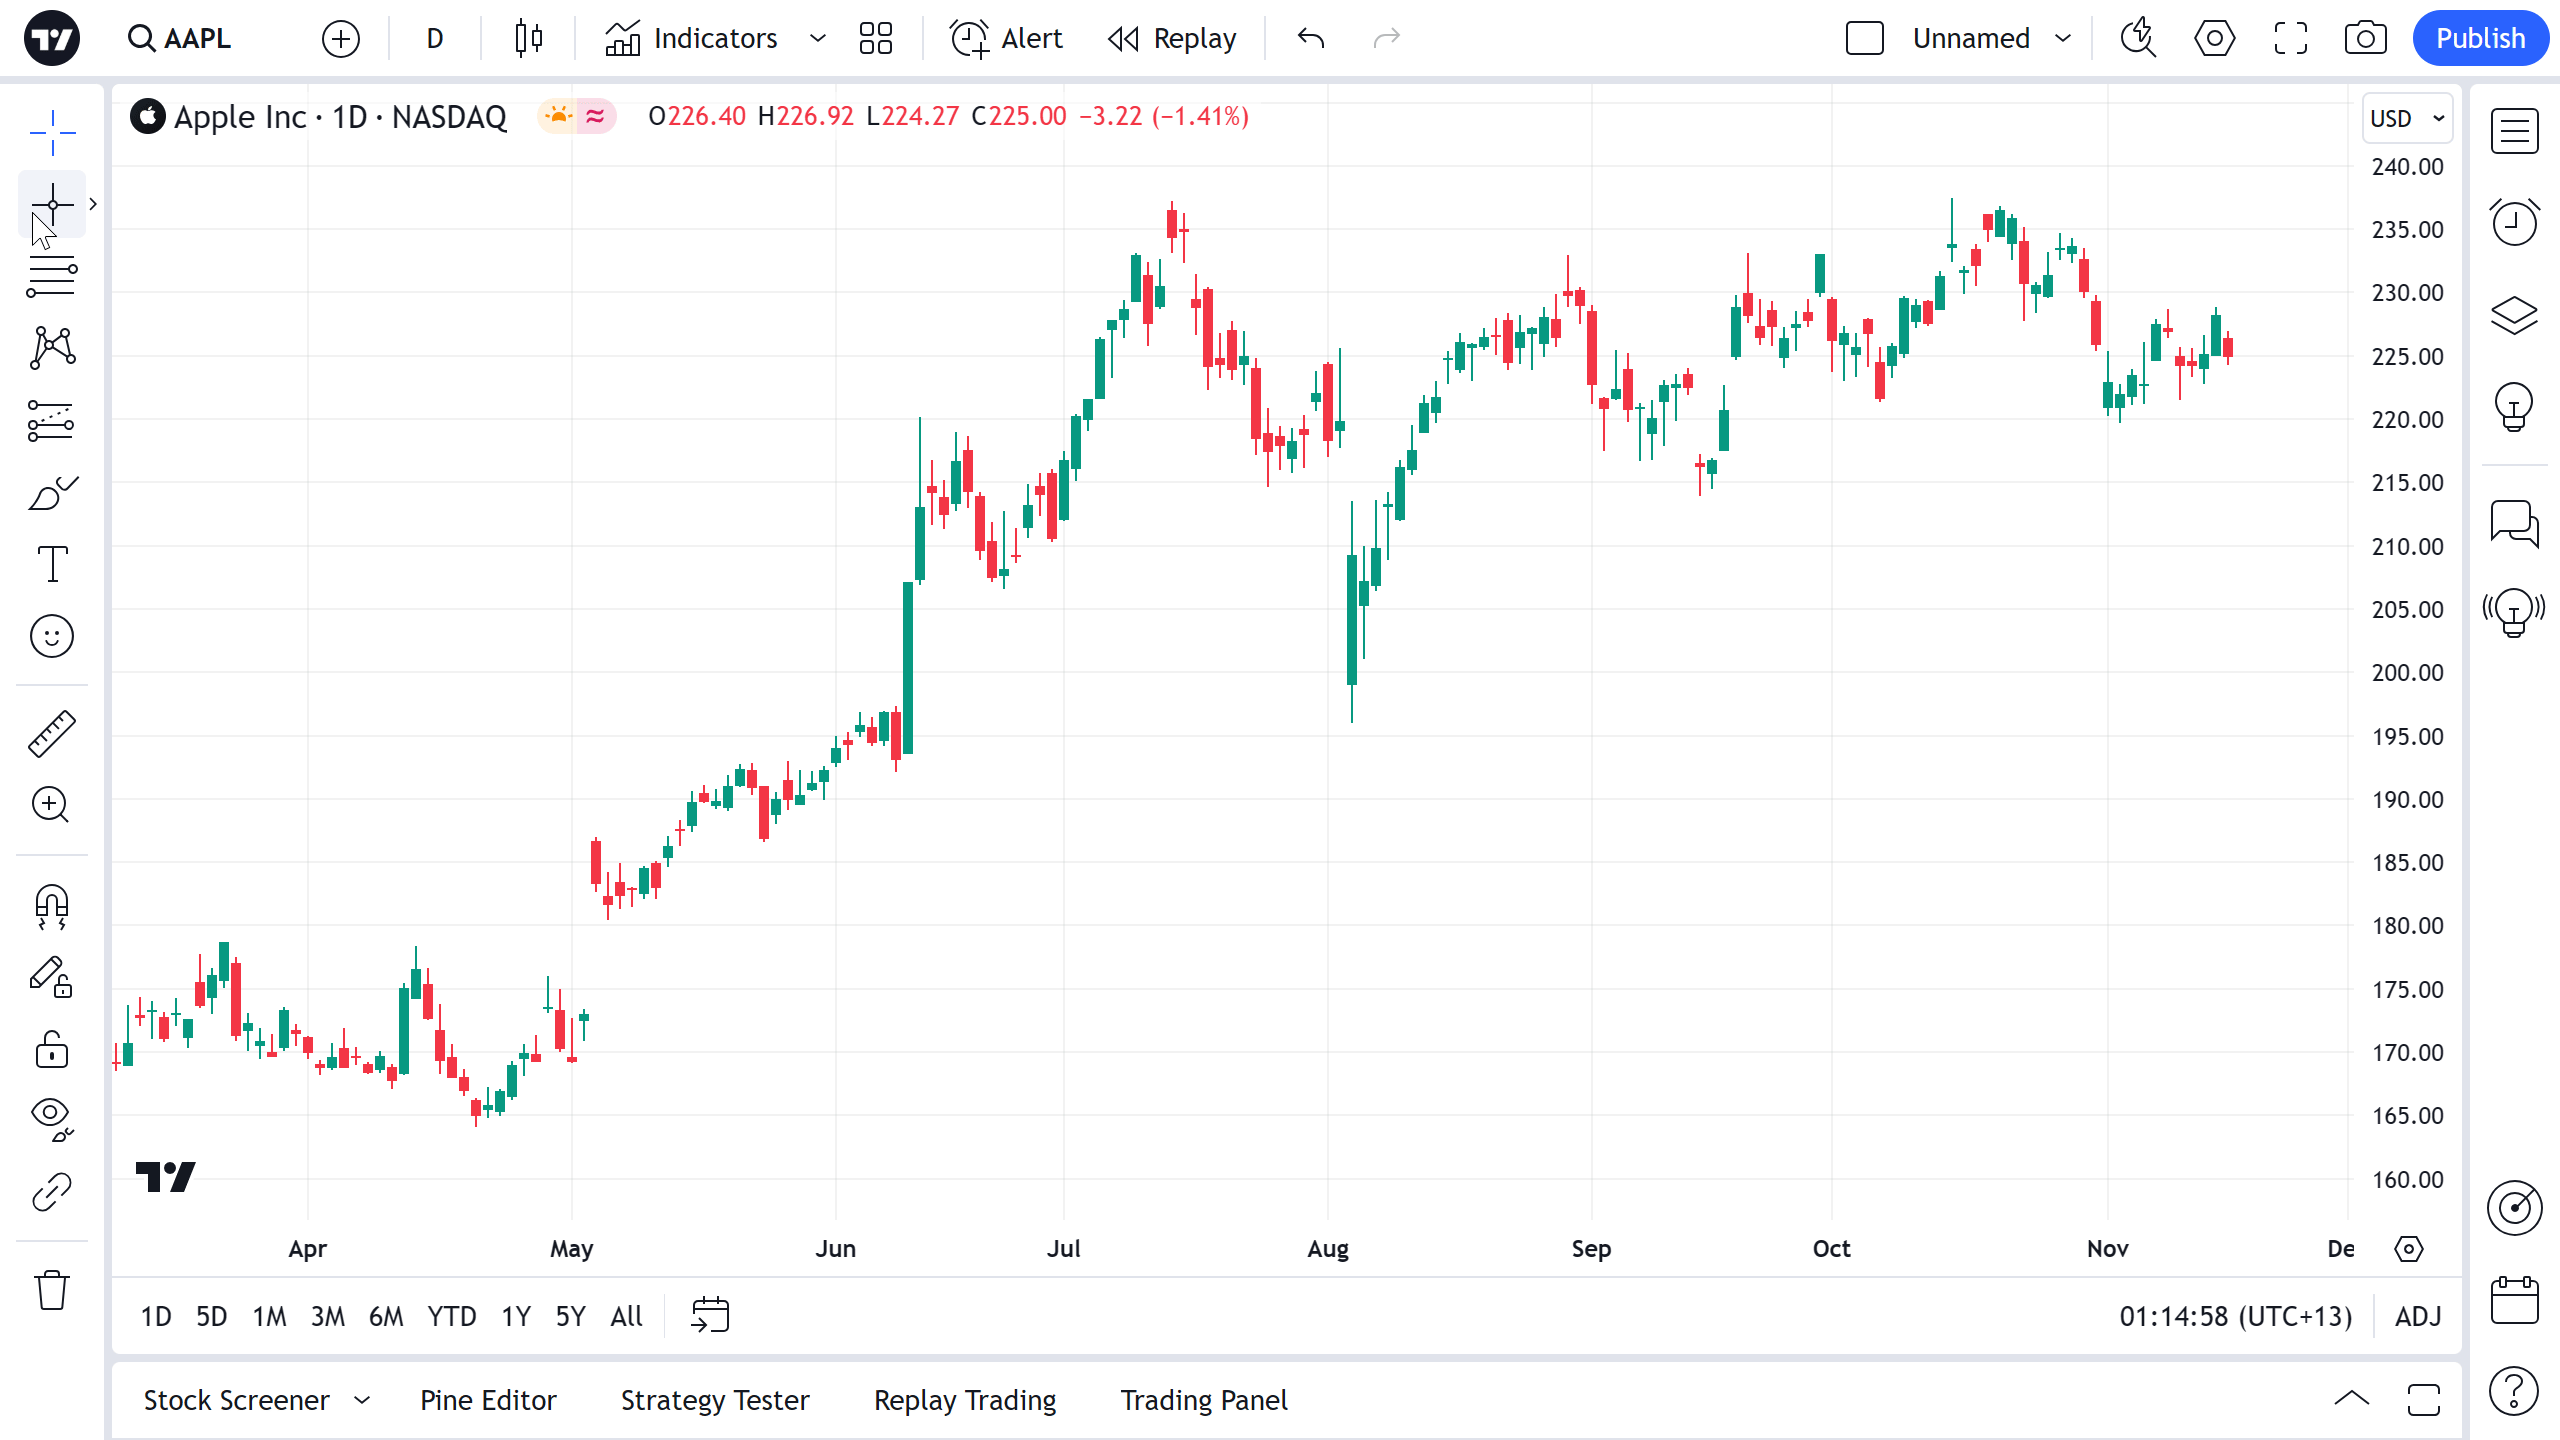This screenshot has height=1440, width=2560.
Task: Toggle Magnet mode on
Action: click(x=51, y=906)
